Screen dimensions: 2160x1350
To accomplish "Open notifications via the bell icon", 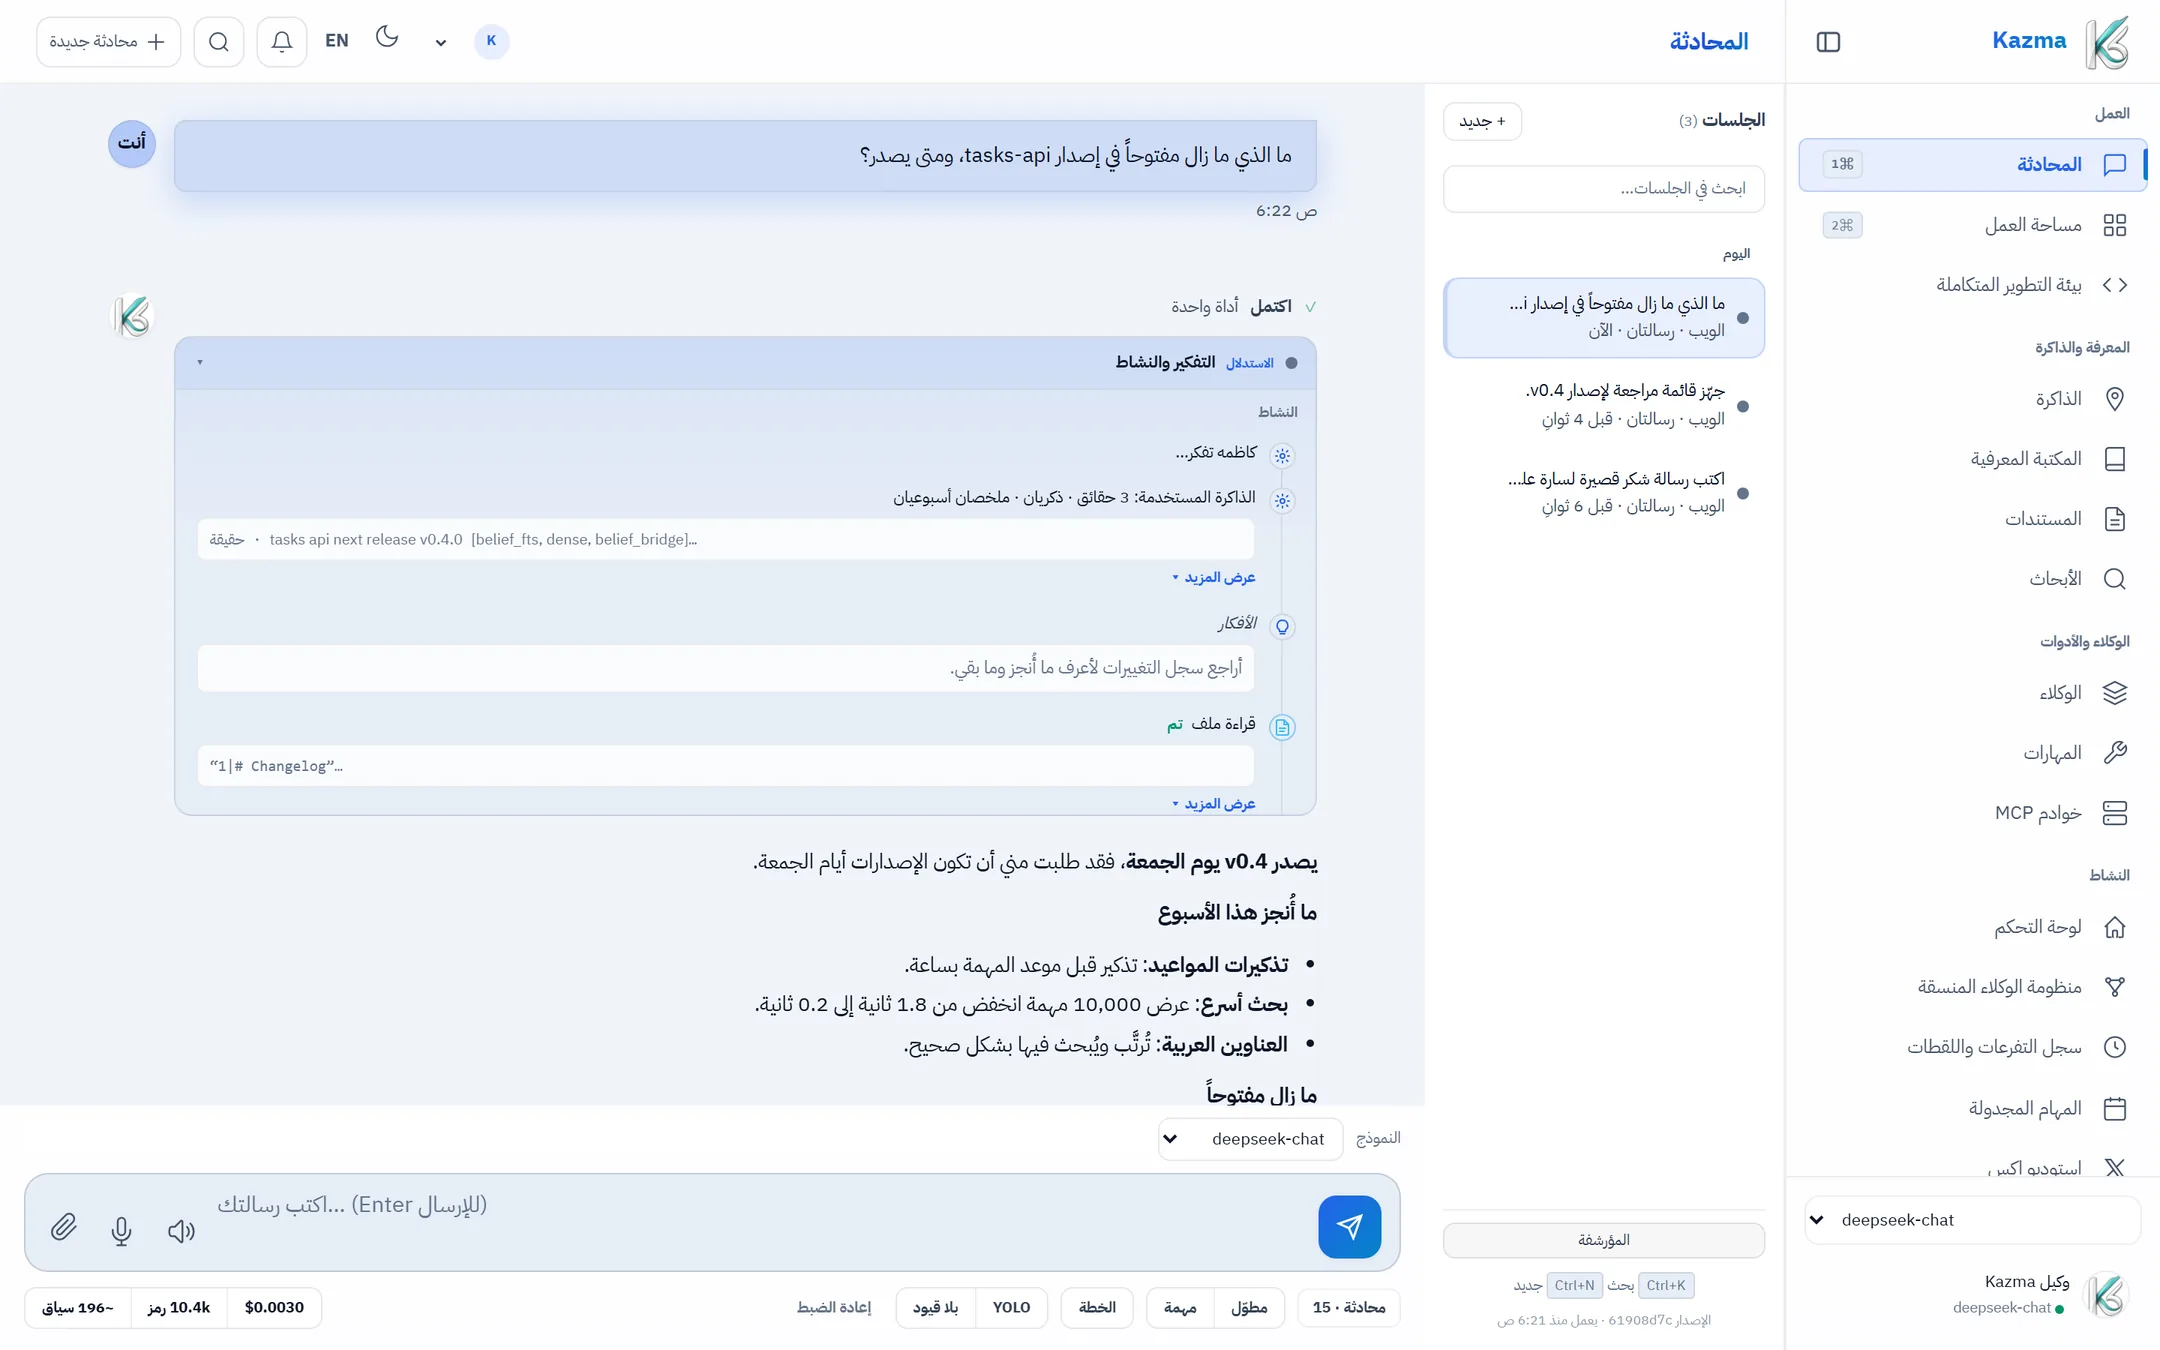I will pos(282,41).
